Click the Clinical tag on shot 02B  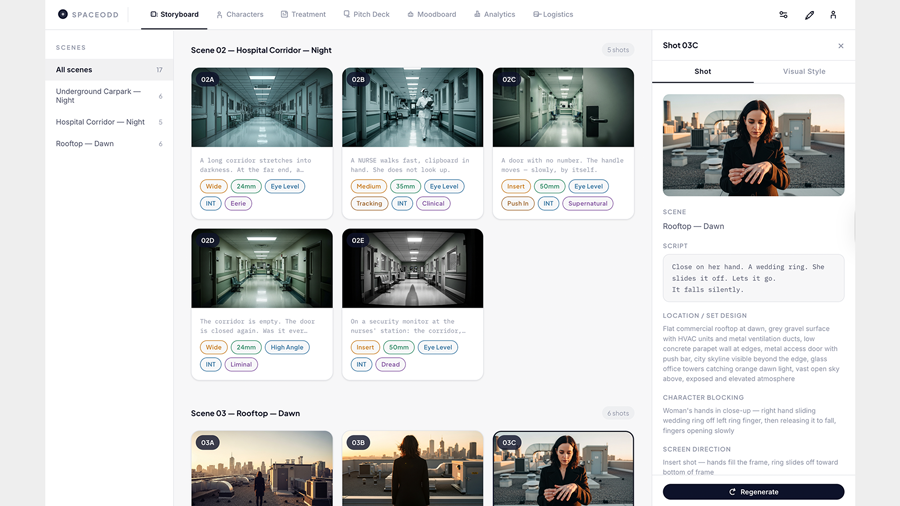pyautogui.click(x=433, y=204)
